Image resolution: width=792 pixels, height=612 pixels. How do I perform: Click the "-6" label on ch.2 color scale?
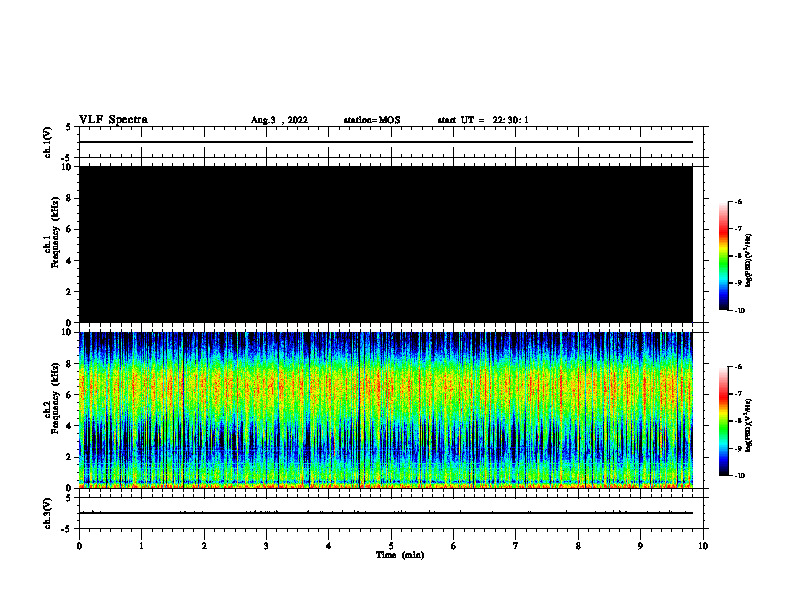point(738,367)
